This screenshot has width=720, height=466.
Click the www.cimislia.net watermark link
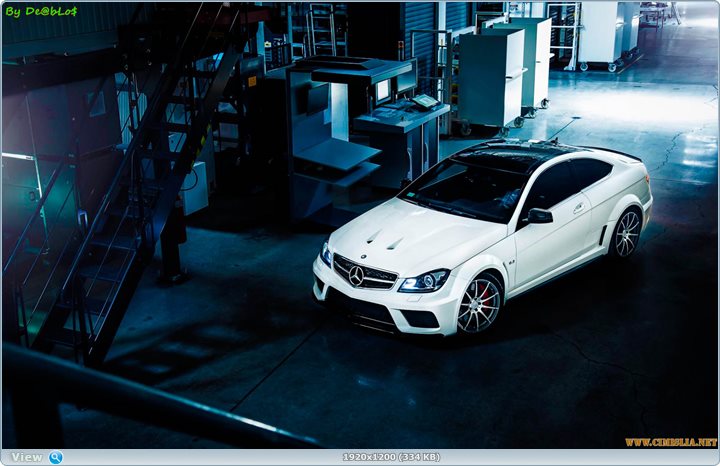click(671, 442)
